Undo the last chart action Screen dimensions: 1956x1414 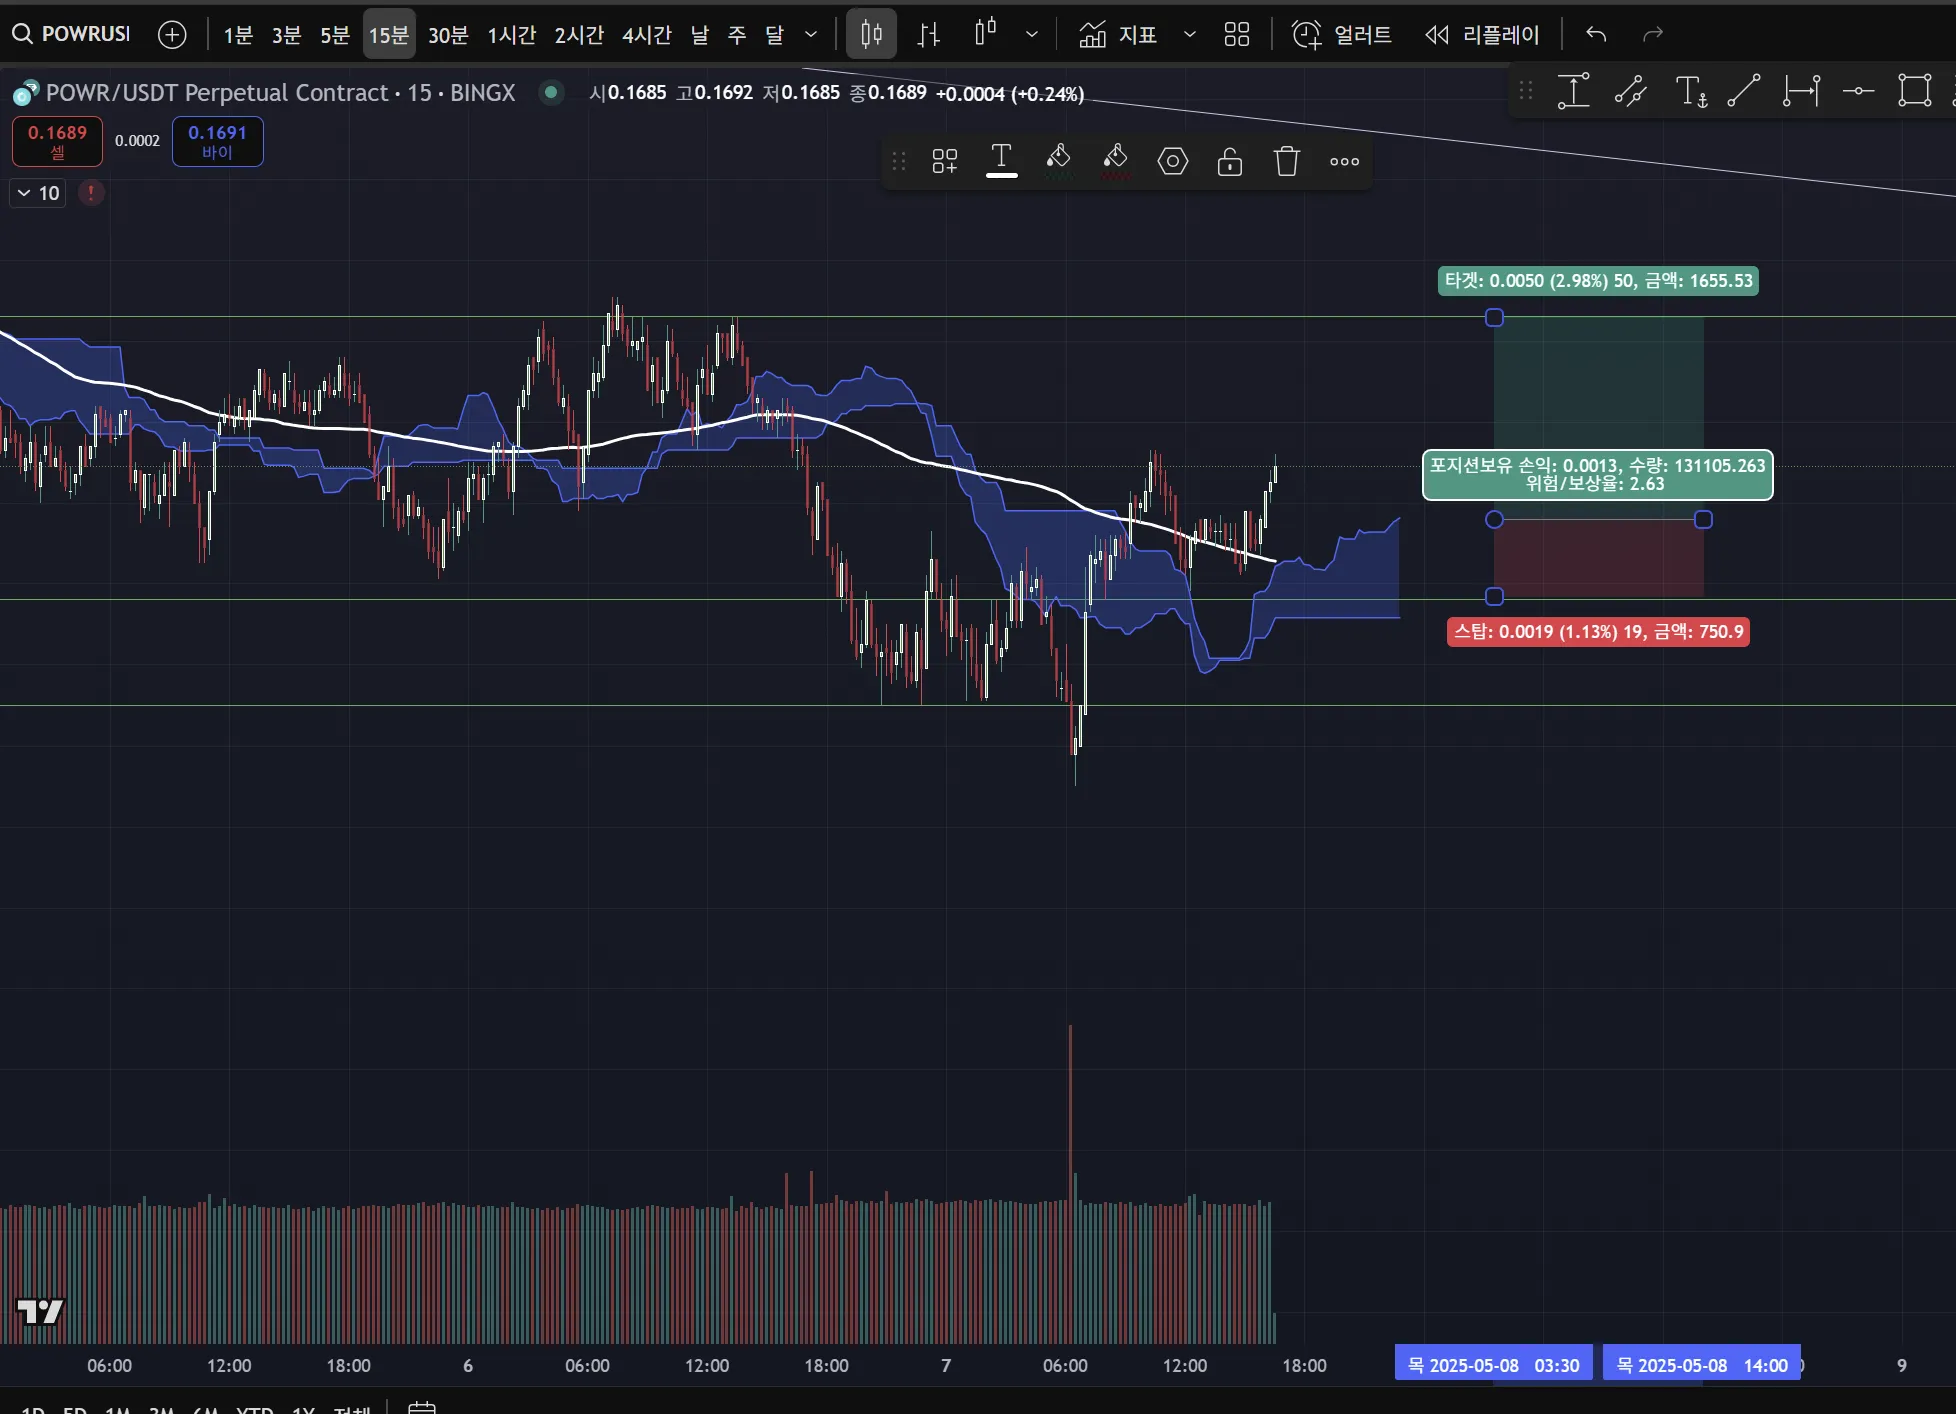pyautogui.click(x=1596, y=35)
